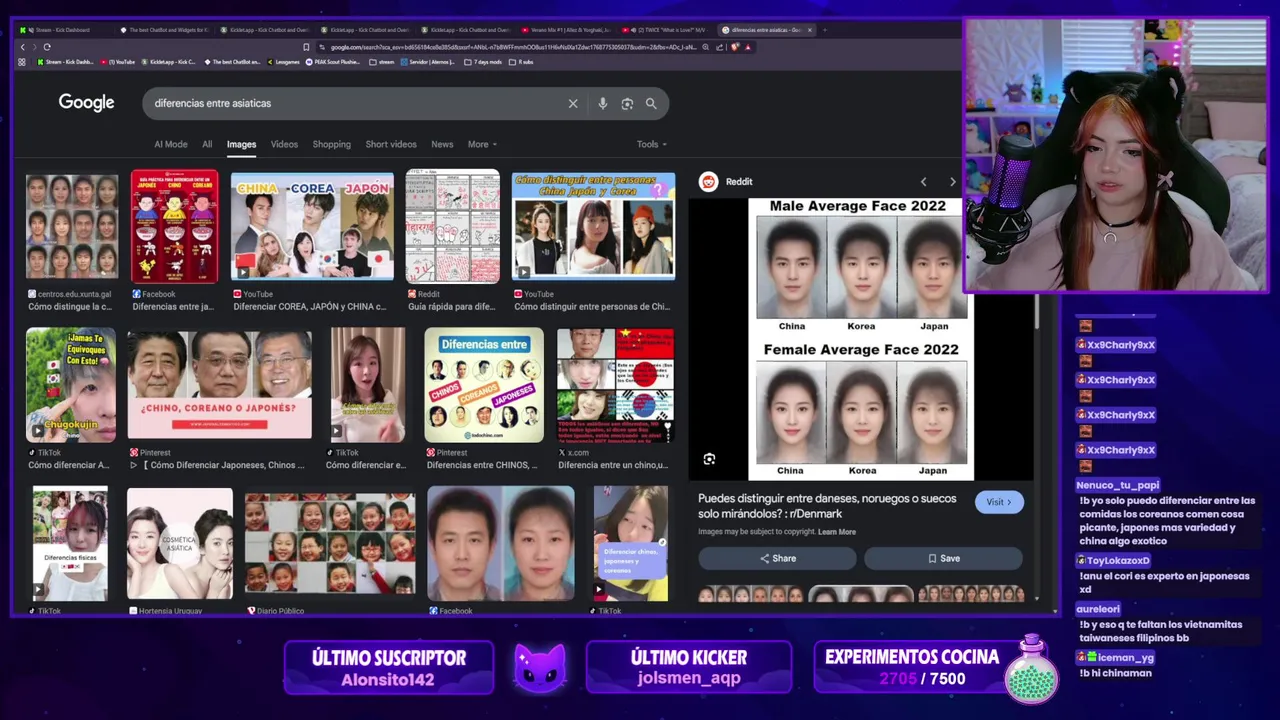Image resolution: width=1280 pixels, height=720 pixels.
Task: Click the Share button under the preview
Action: [x=777, y=558]
